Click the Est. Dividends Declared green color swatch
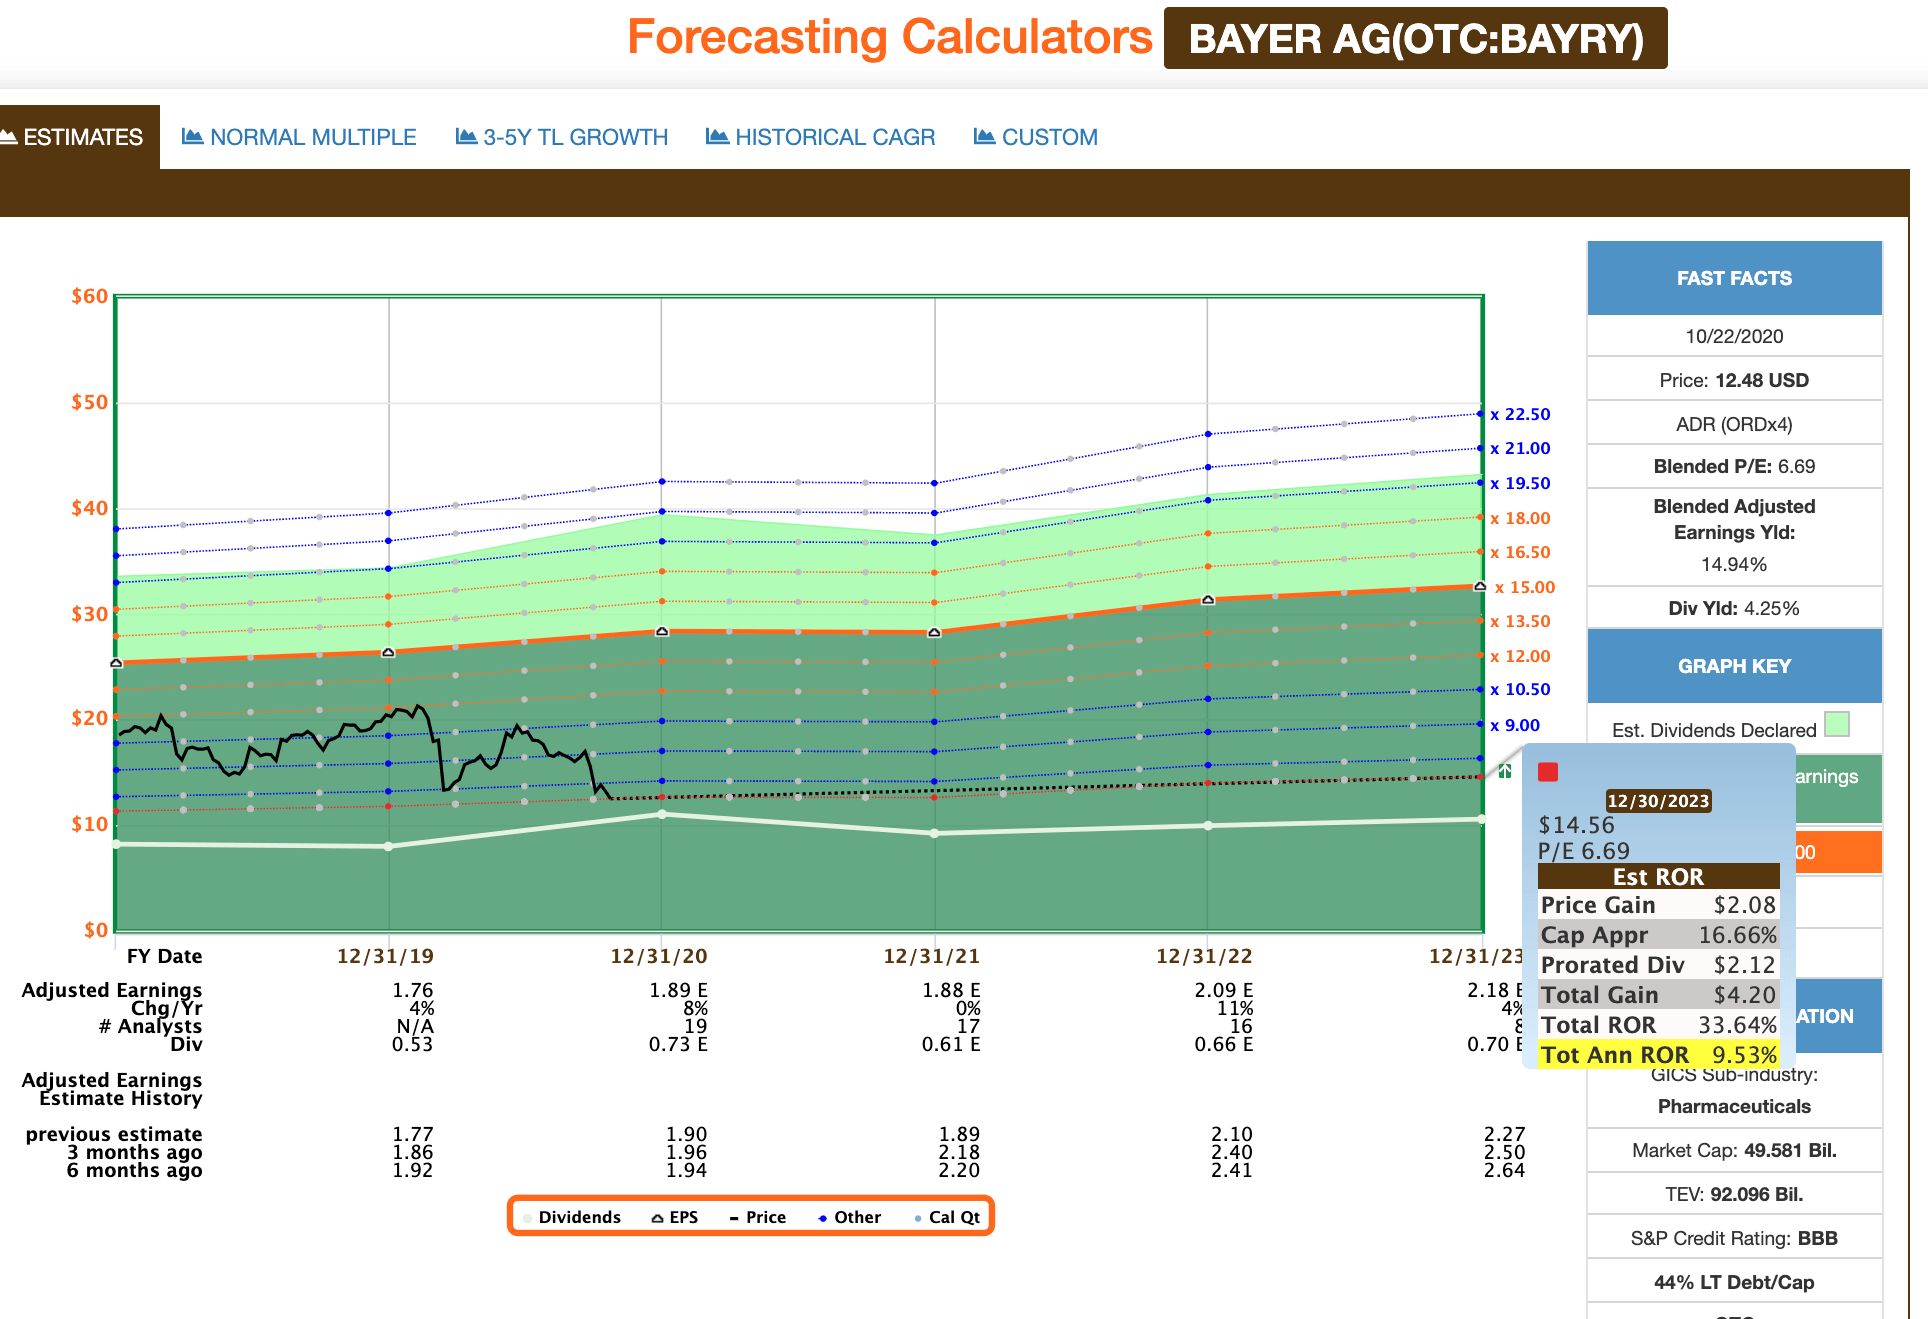This screenshot has width=1928, height=1319. point(1836,724)
